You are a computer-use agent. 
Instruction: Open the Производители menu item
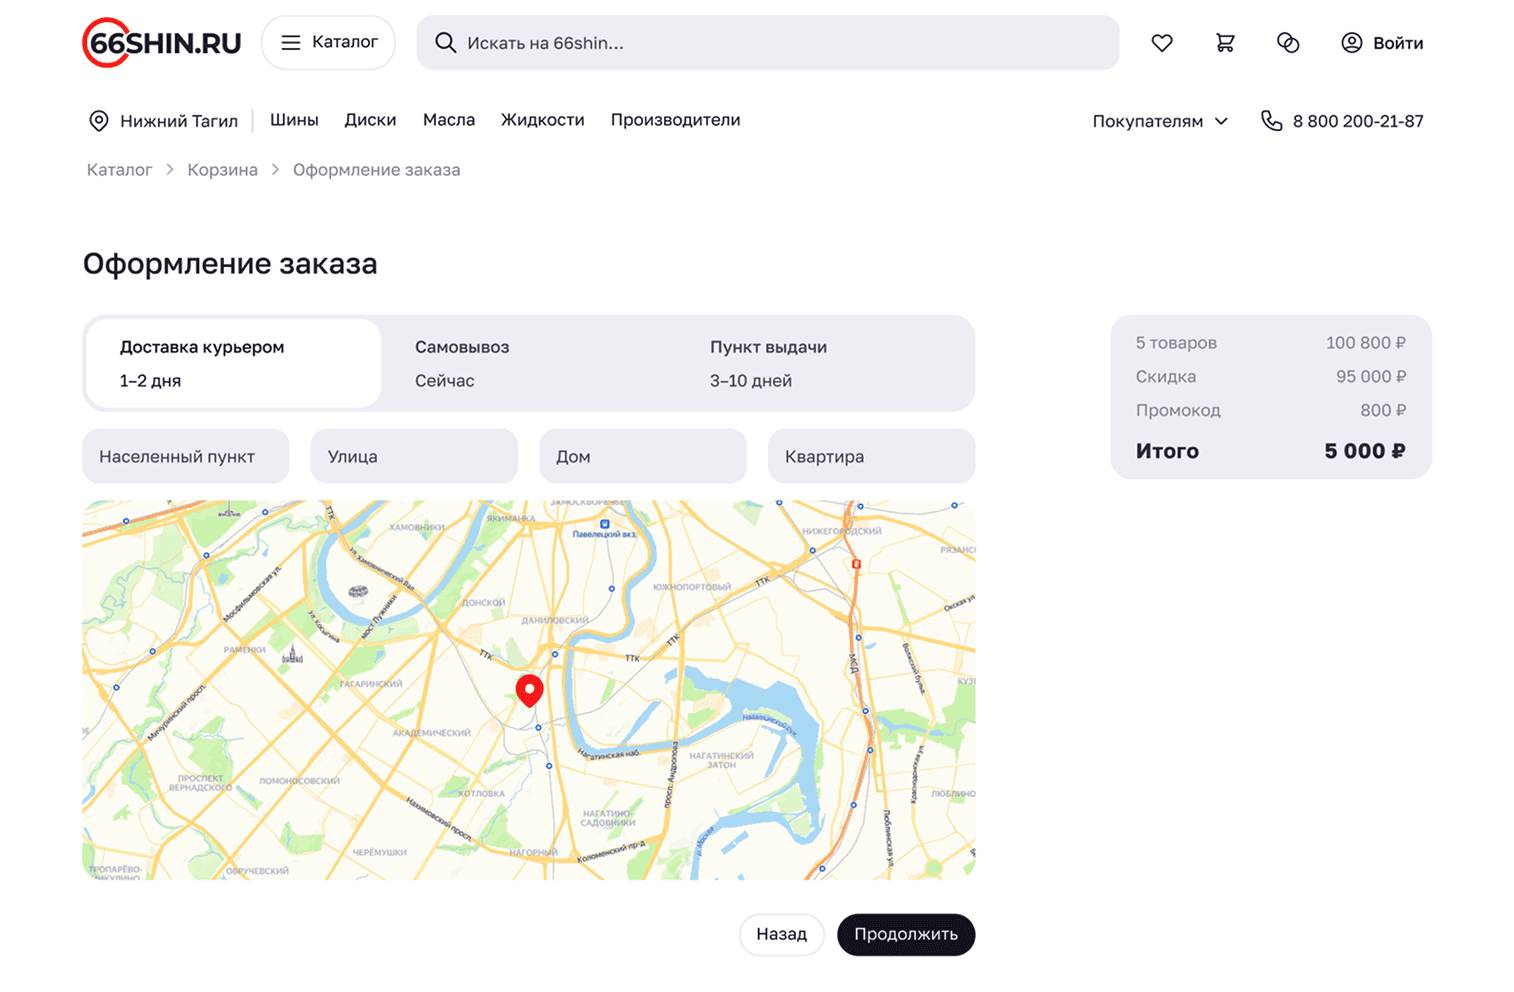[675, 120]
